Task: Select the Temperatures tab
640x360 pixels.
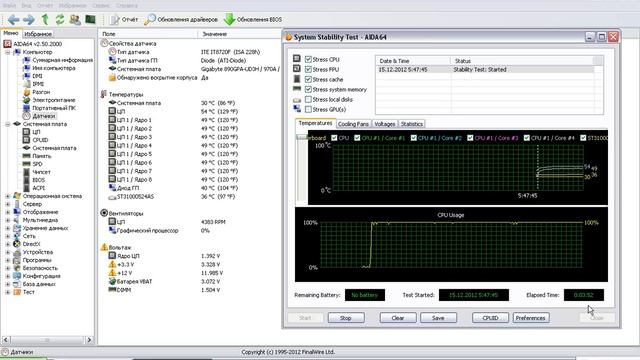Action: pyautogui.click(x=315, y=123)
